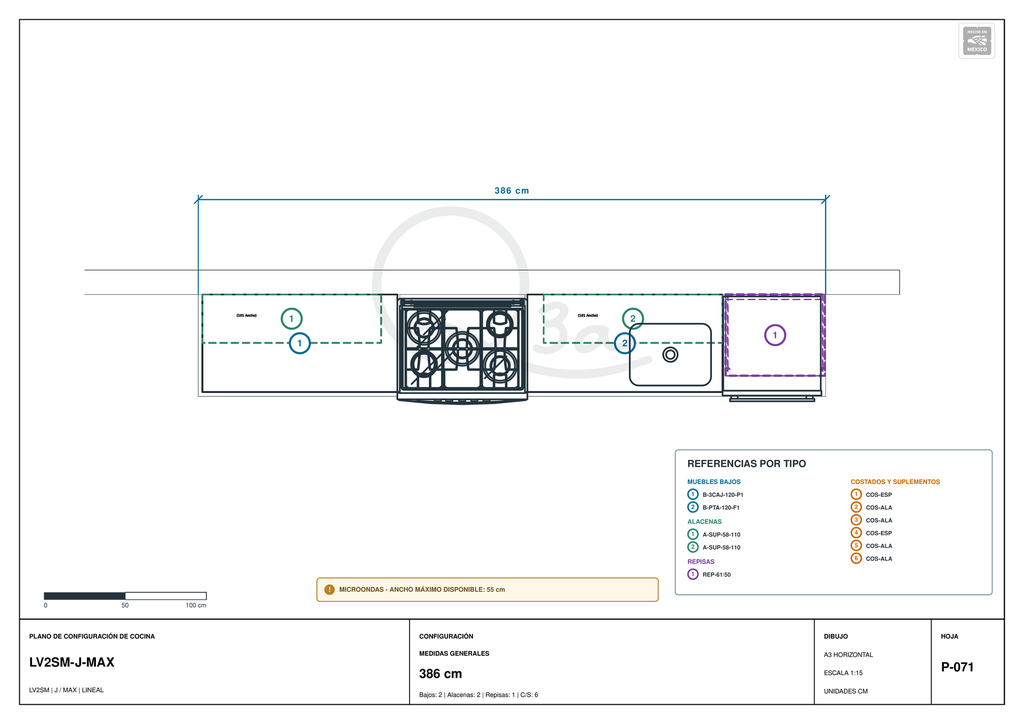This screenshot has width=1024, height=724.
Task: Select purple repisa marker 1 on the plan
Action: tap(775, 335)
